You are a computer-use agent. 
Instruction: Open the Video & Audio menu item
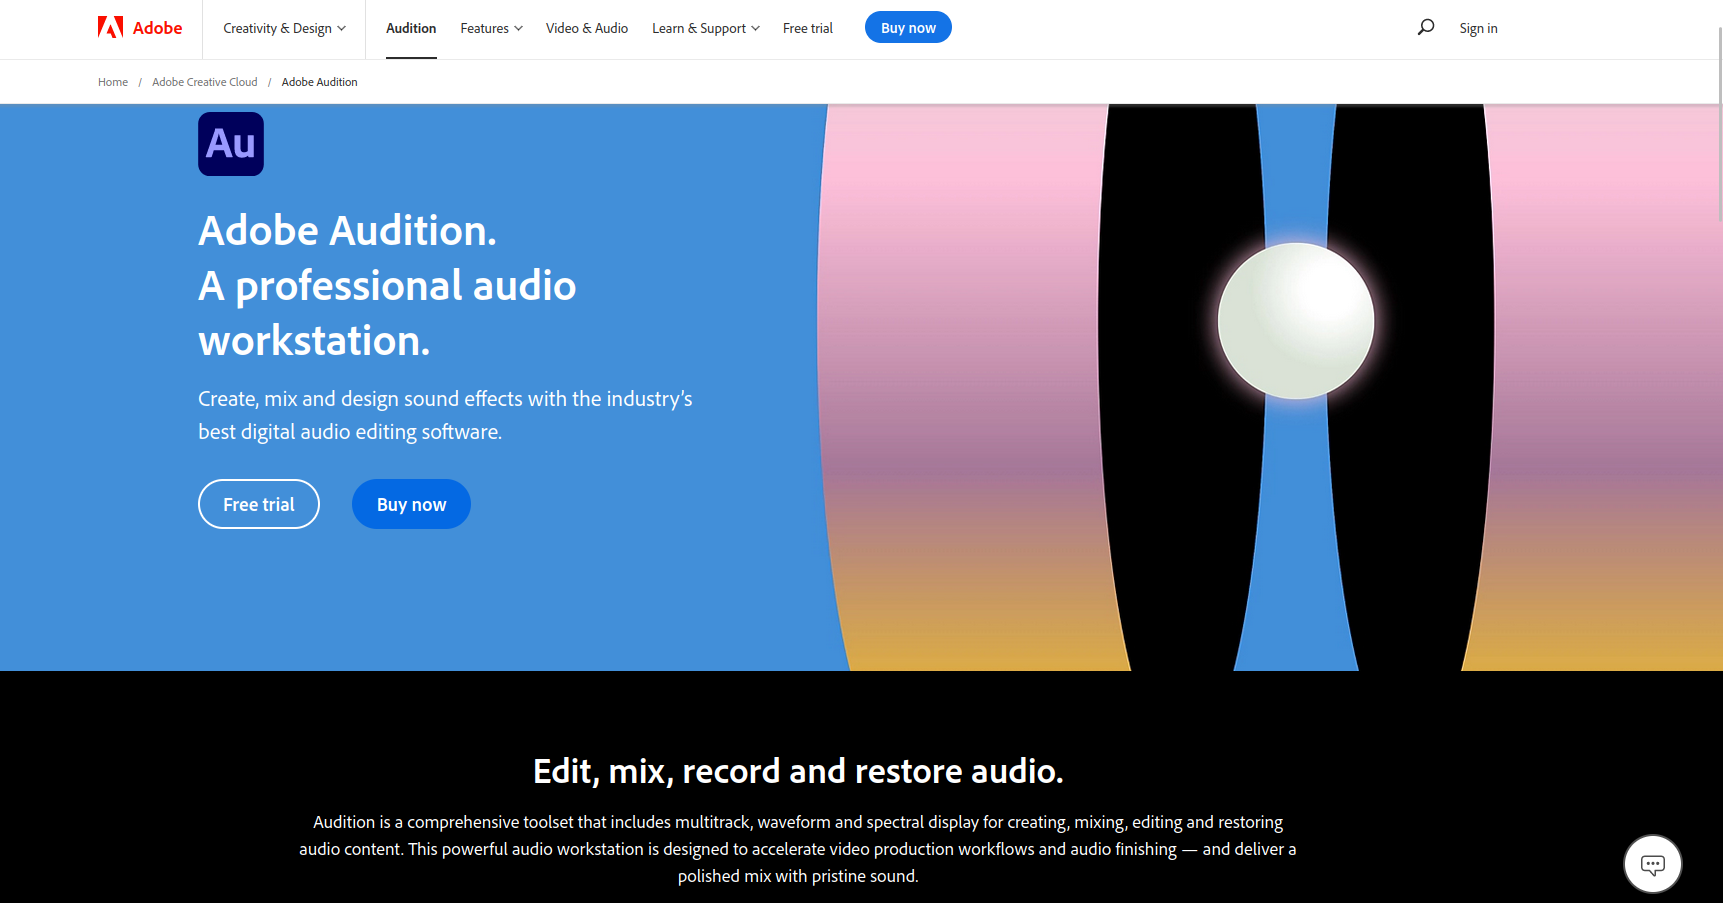[587, 28]
